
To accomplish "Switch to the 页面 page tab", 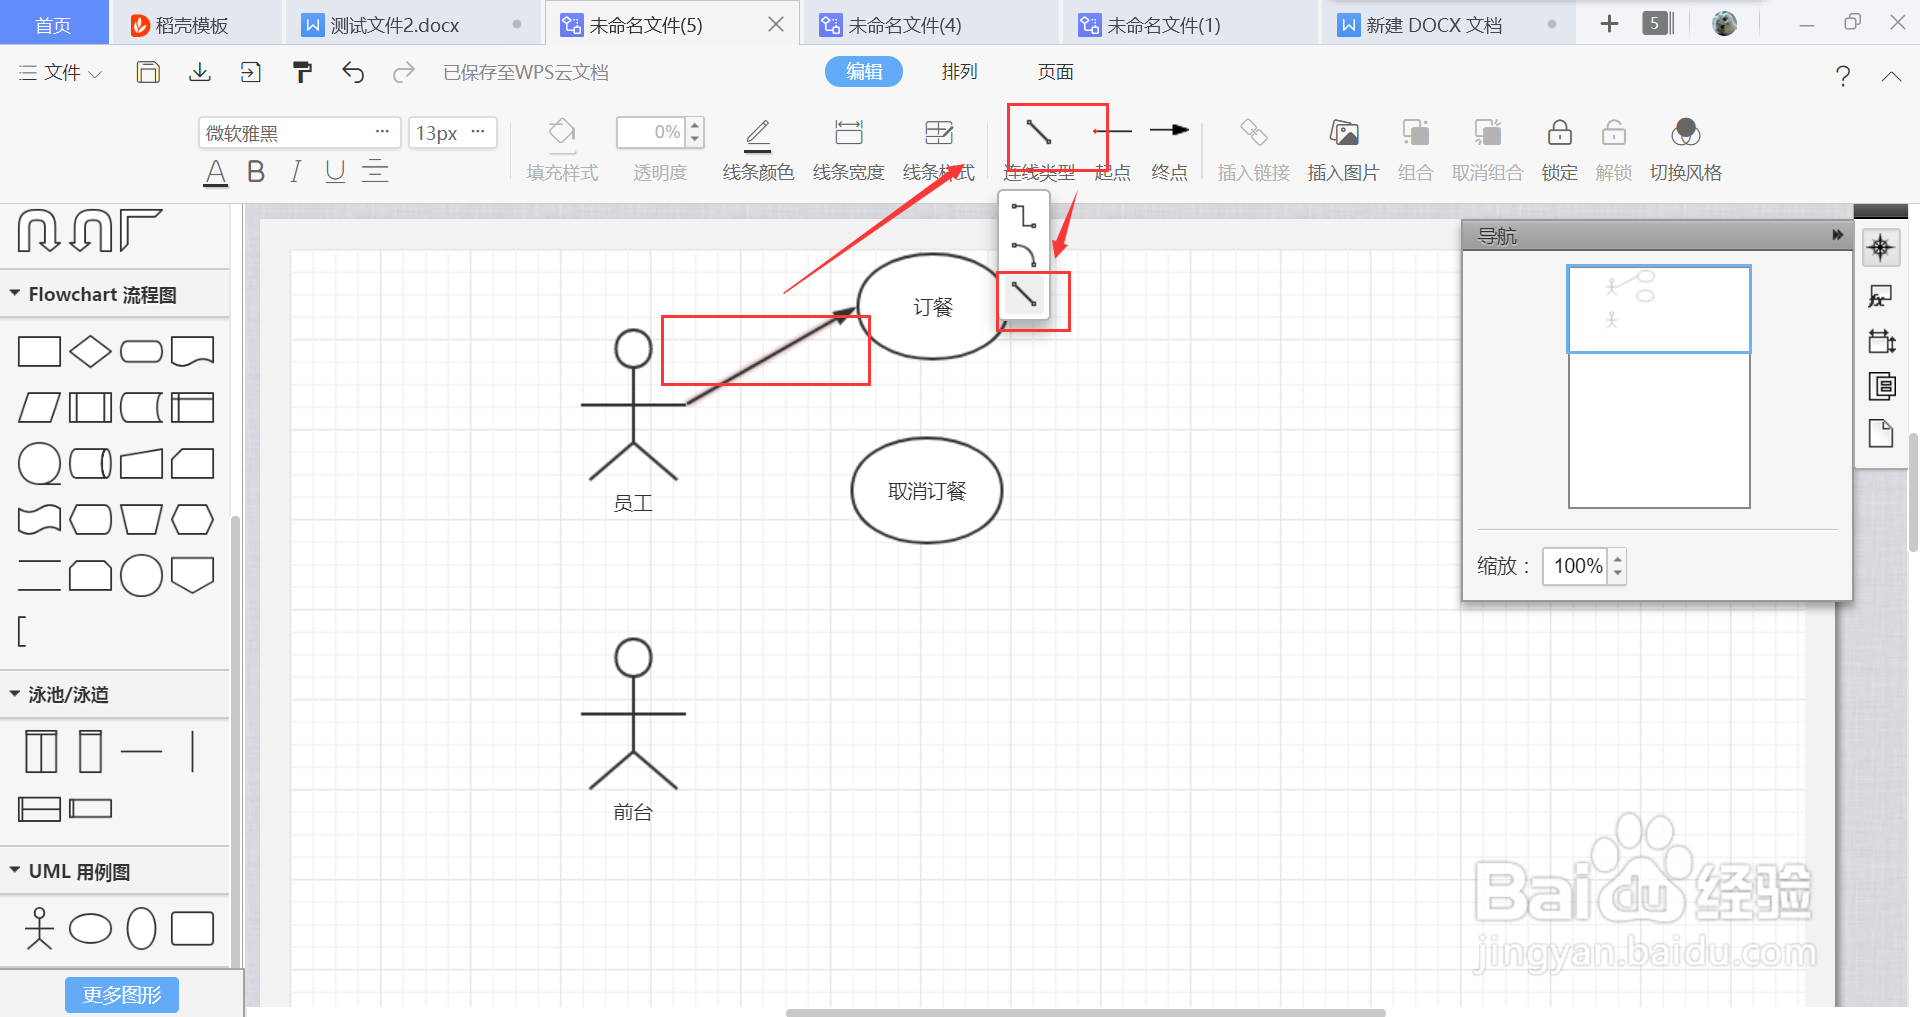I will [x=1055, y=72].
